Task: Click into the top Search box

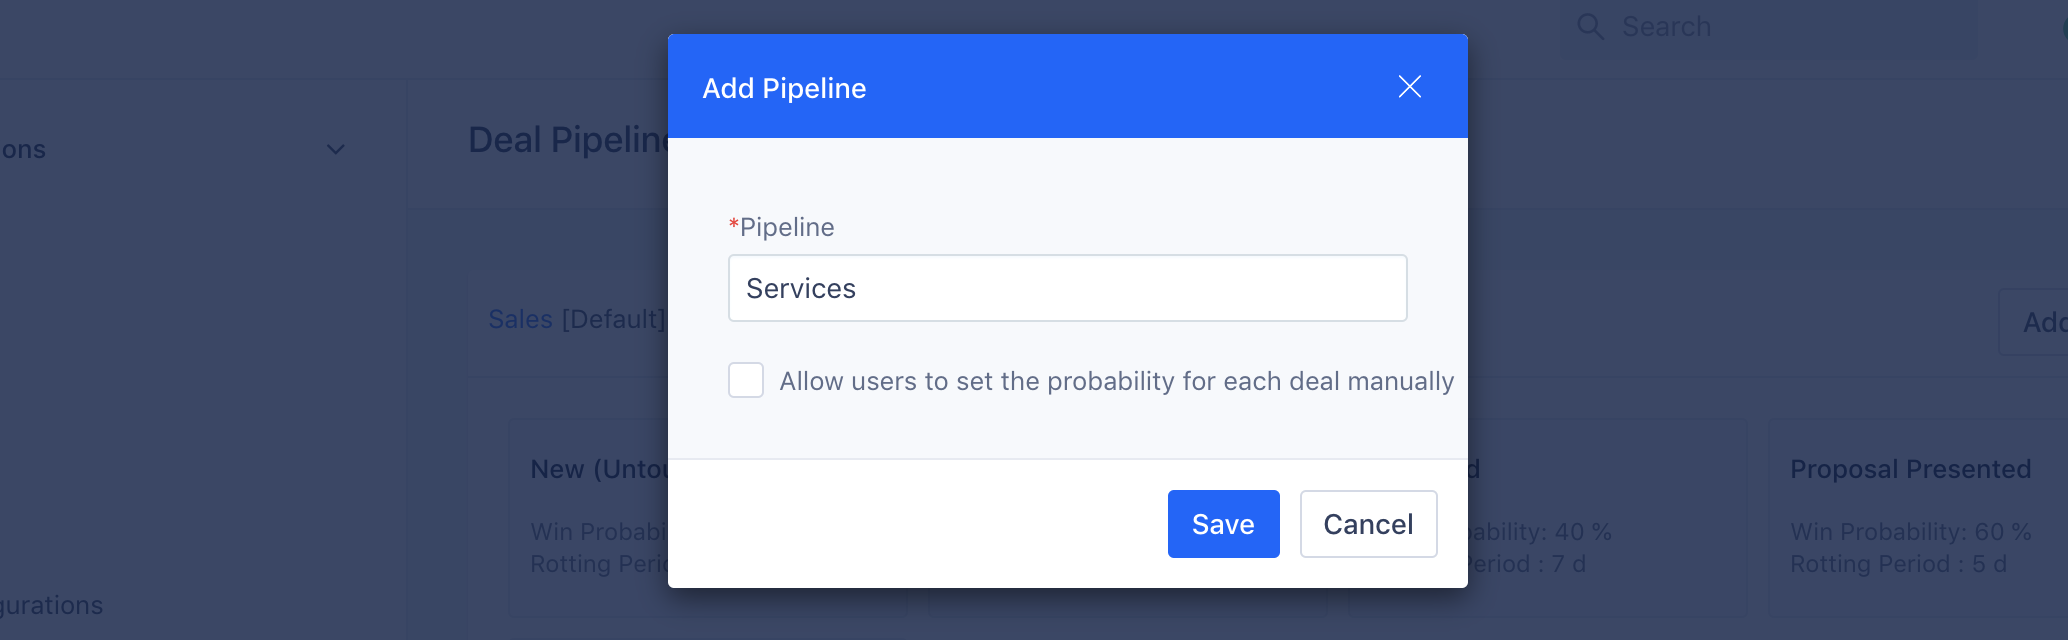Action: 1768,27
